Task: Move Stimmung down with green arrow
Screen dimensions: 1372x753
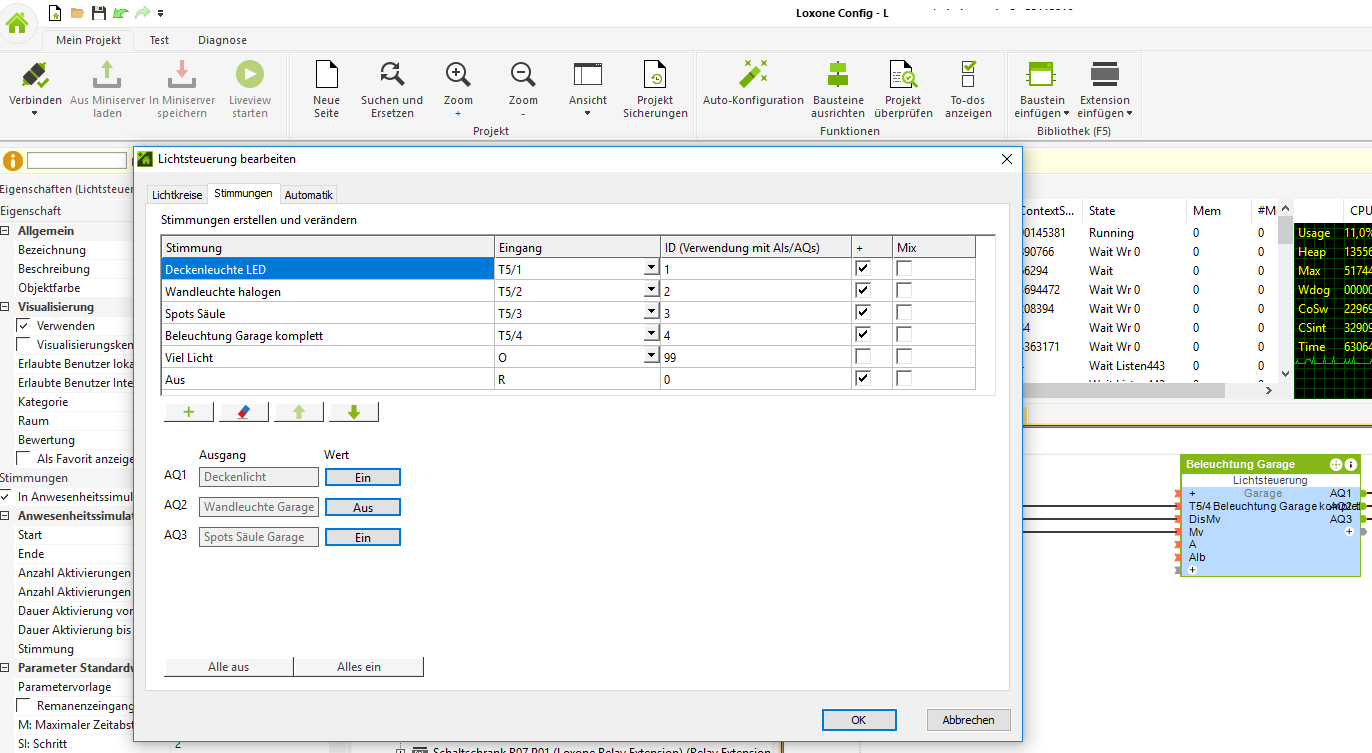Action: click(353, 412)
